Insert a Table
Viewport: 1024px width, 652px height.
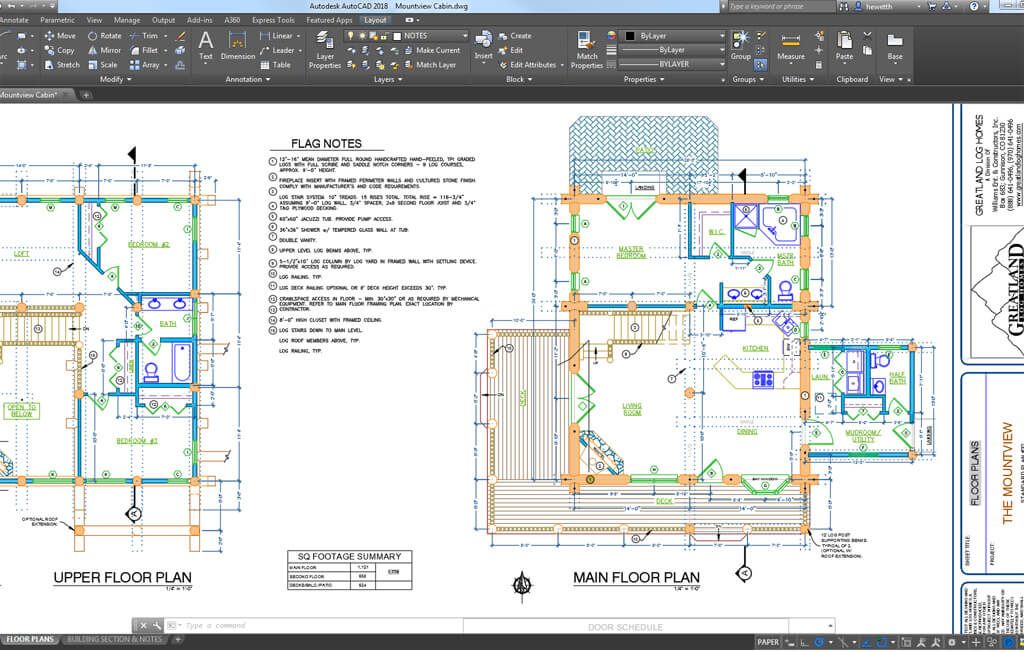click(x=276, y=65)
